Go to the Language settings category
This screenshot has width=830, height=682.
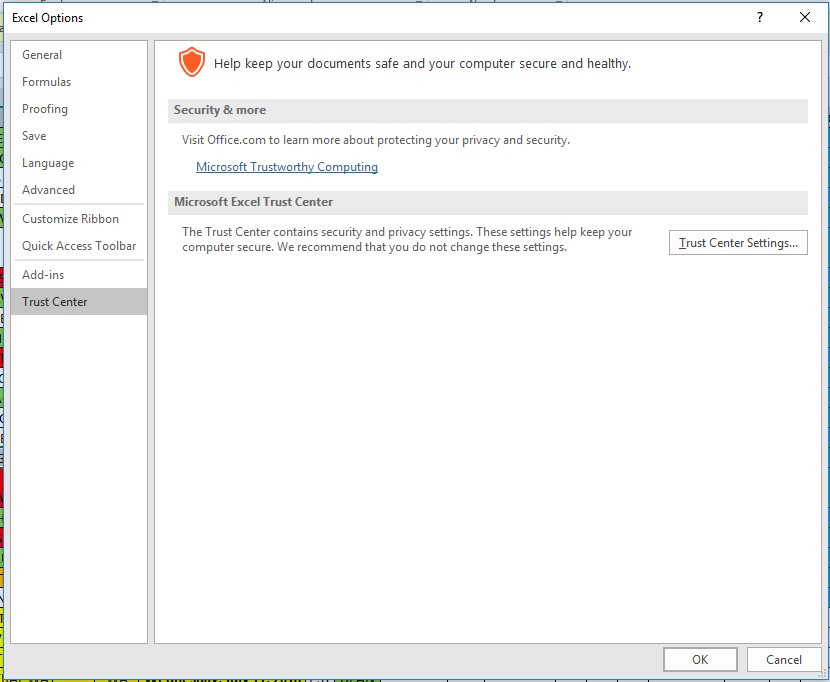48,163
